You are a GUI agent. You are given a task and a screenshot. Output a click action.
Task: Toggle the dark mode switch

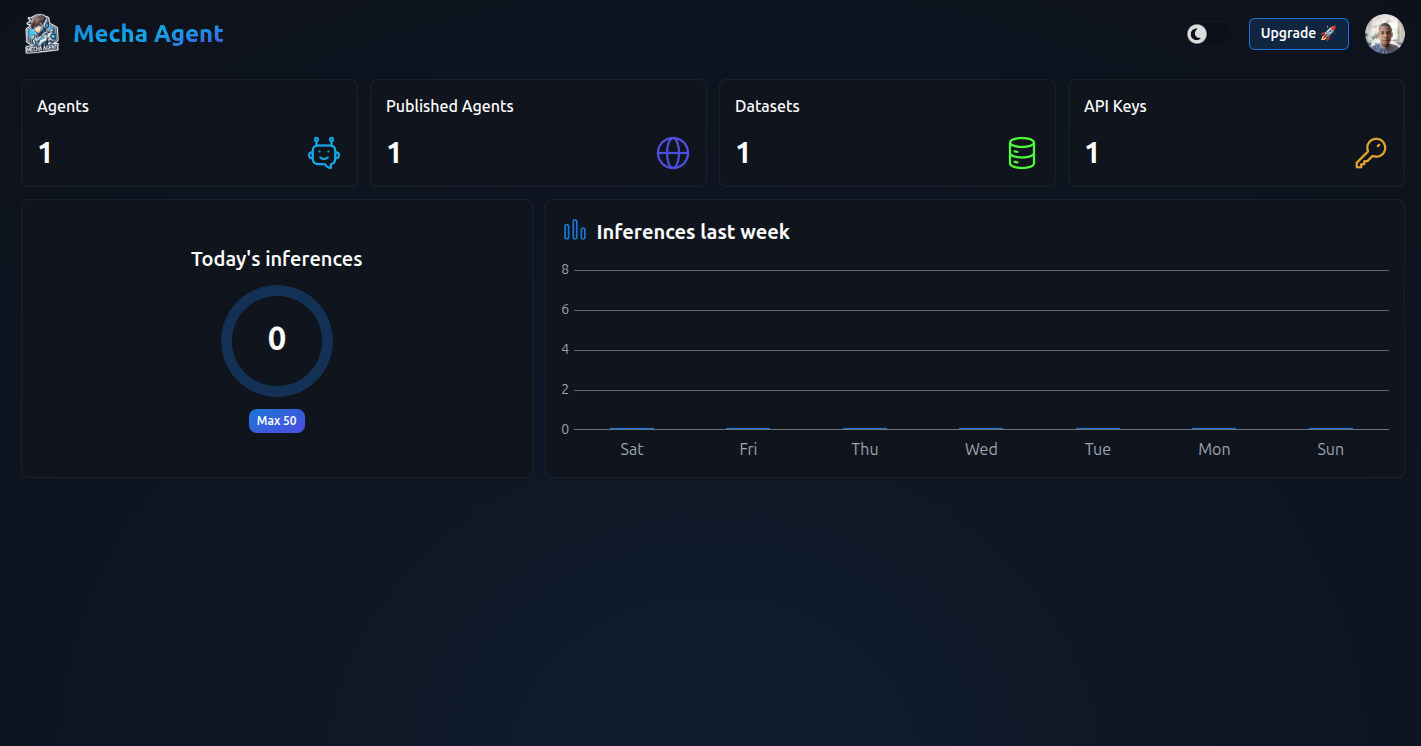[1209, 34]
